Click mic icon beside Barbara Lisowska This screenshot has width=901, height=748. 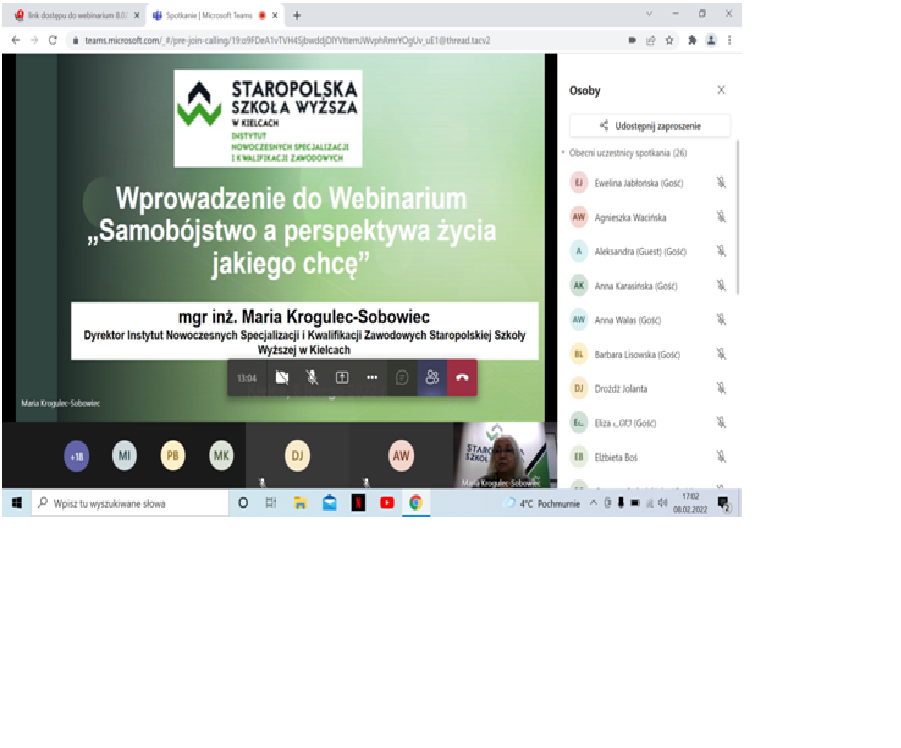point(721,354)
